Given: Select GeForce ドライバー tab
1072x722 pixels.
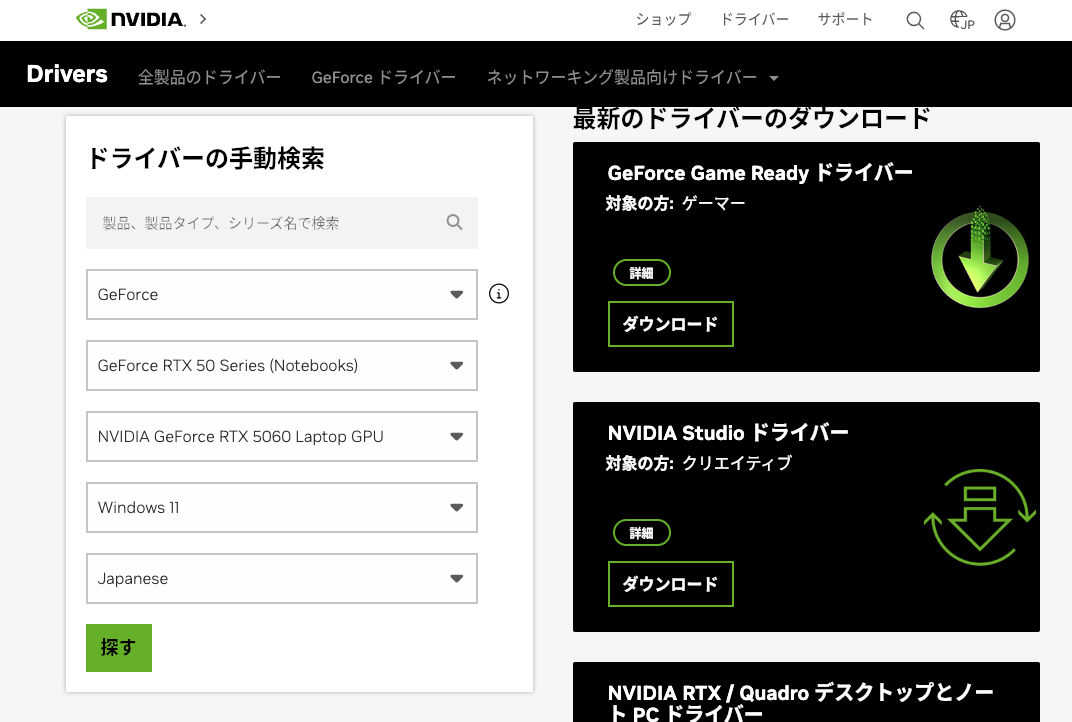Looking at the screenshot, I should 384,77.
